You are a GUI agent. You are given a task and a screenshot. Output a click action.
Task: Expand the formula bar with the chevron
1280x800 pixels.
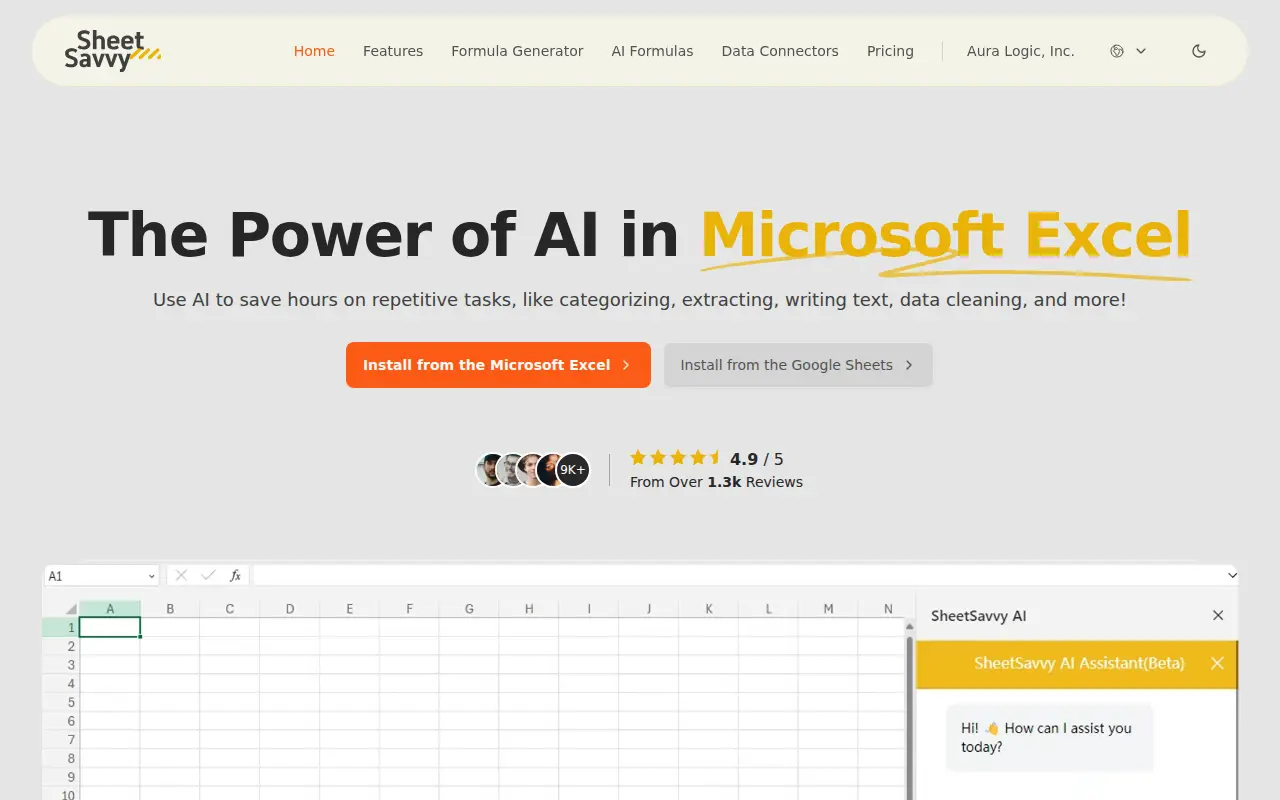click(1232, 575)
